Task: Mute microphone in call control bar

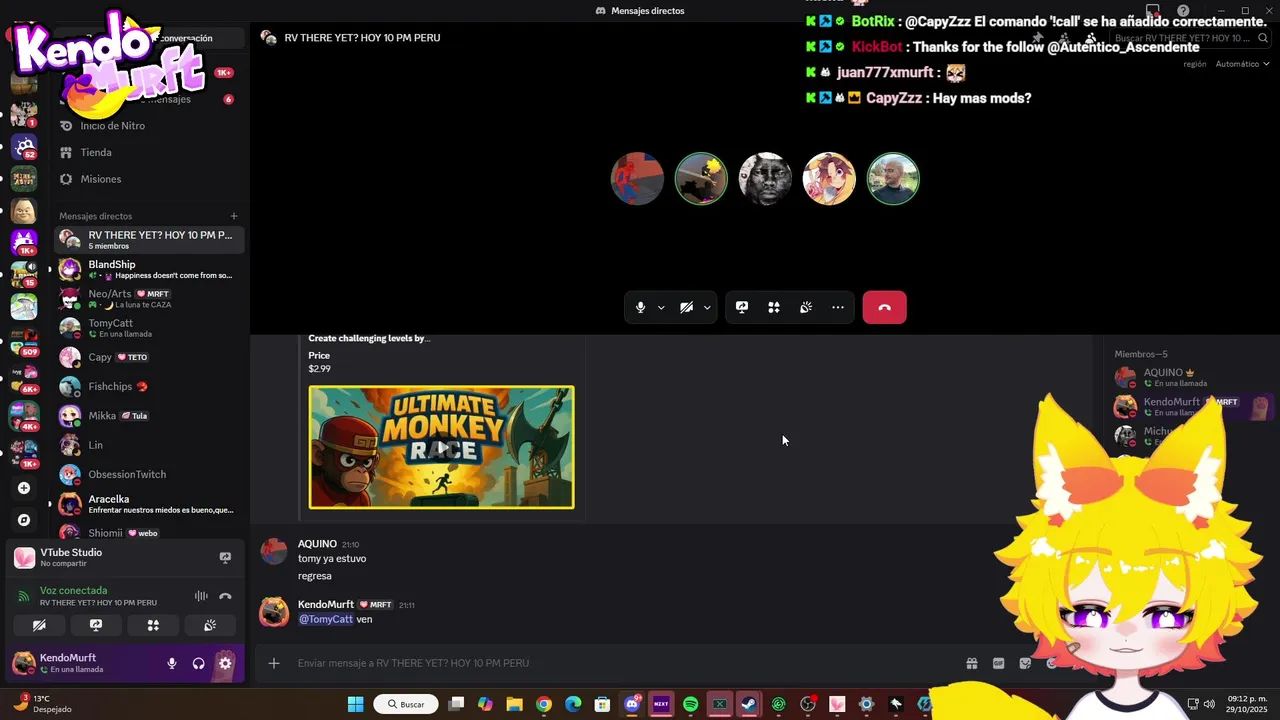Action: point(641,307)
